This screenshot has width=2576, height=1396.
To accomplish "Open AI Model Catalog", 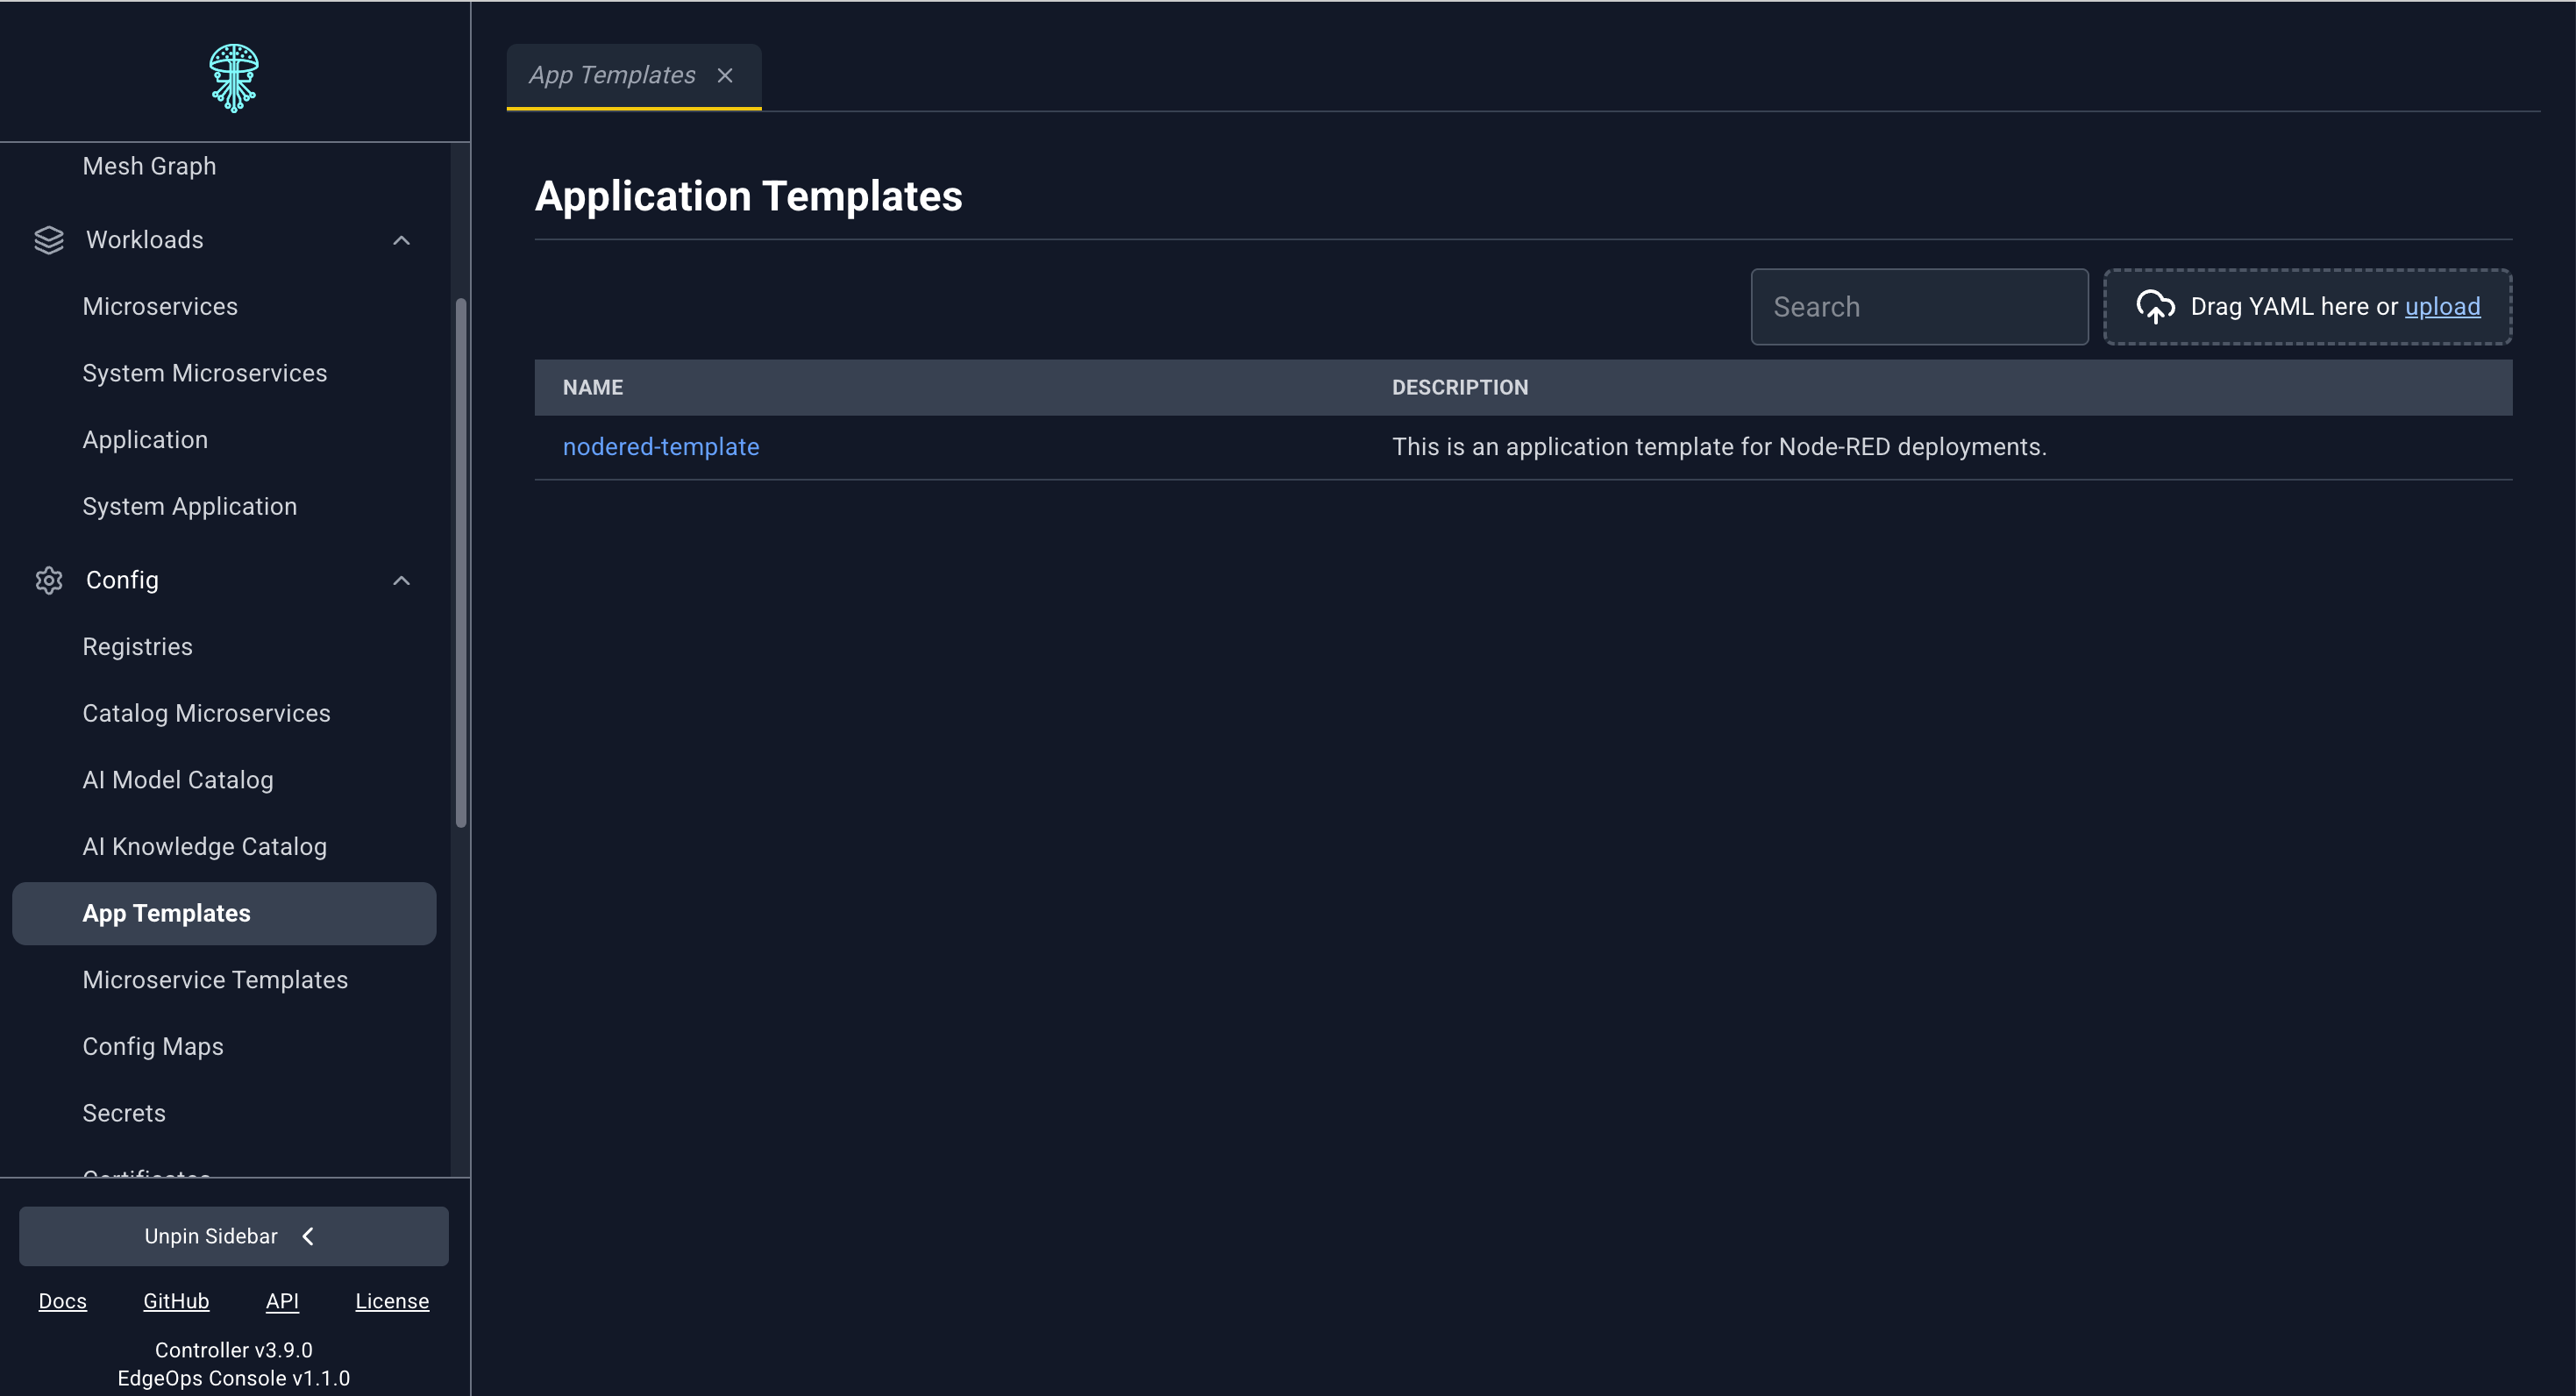I will (x=178, y=780).
